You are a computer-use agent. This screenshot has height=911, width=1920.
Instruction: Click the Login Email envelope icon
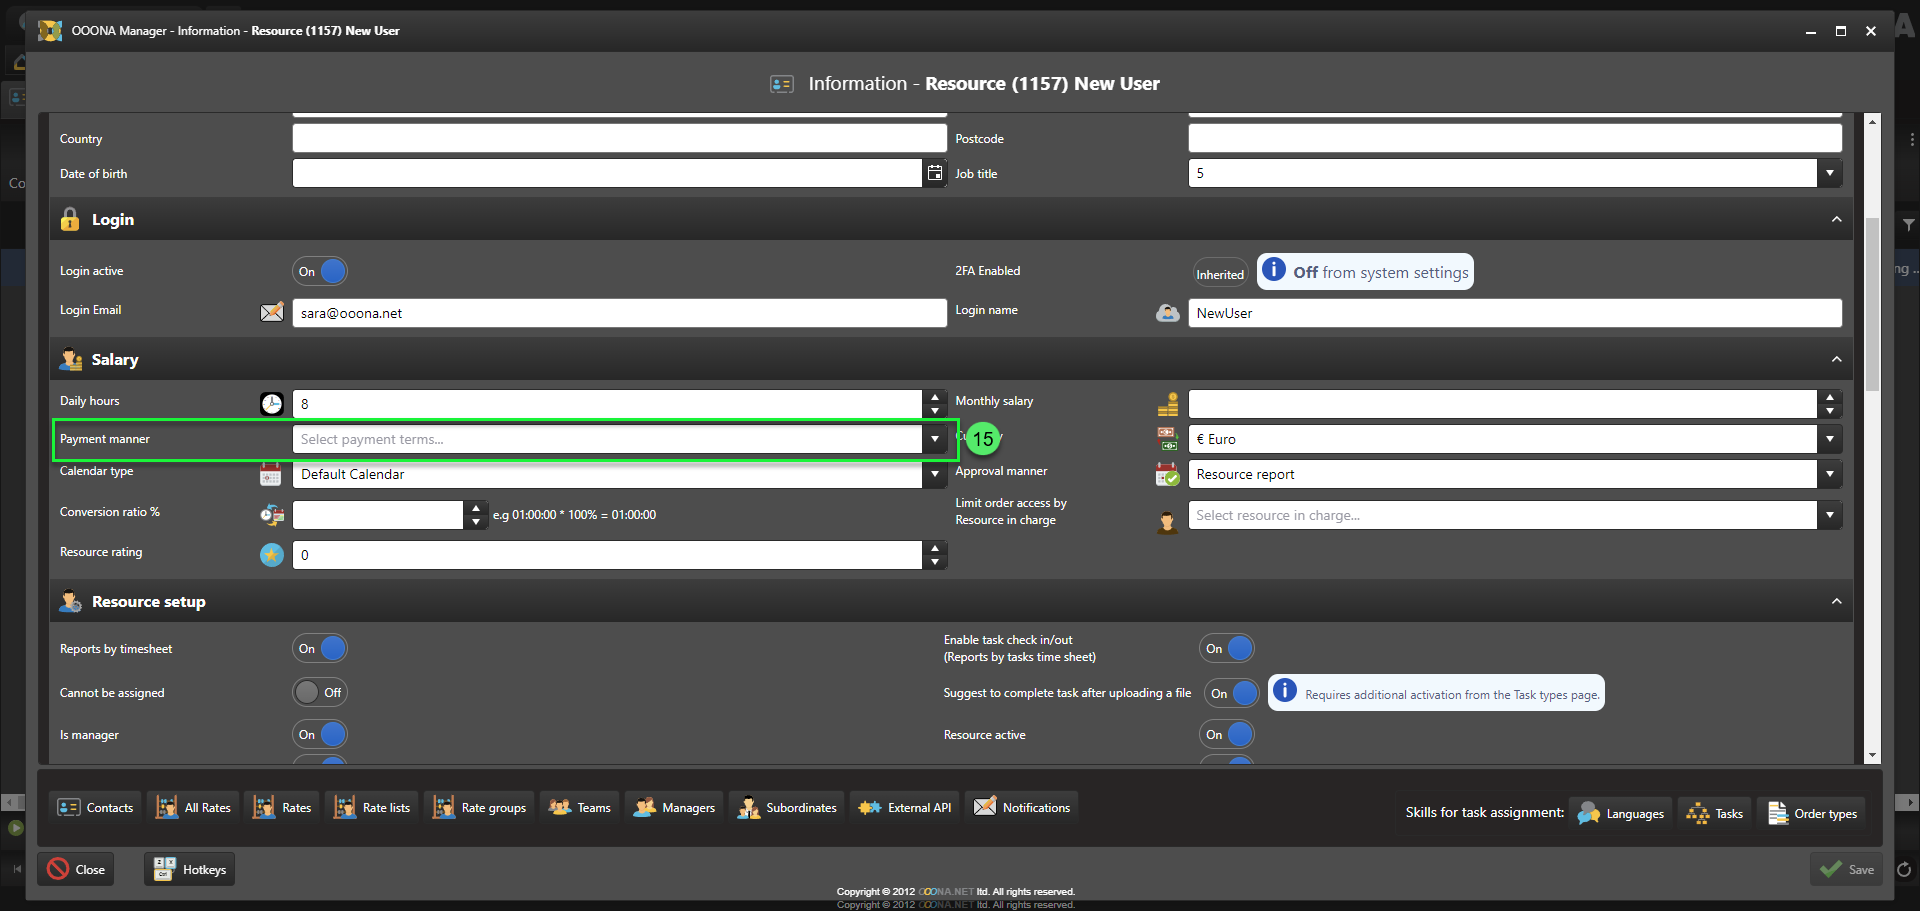click(272, 312)
